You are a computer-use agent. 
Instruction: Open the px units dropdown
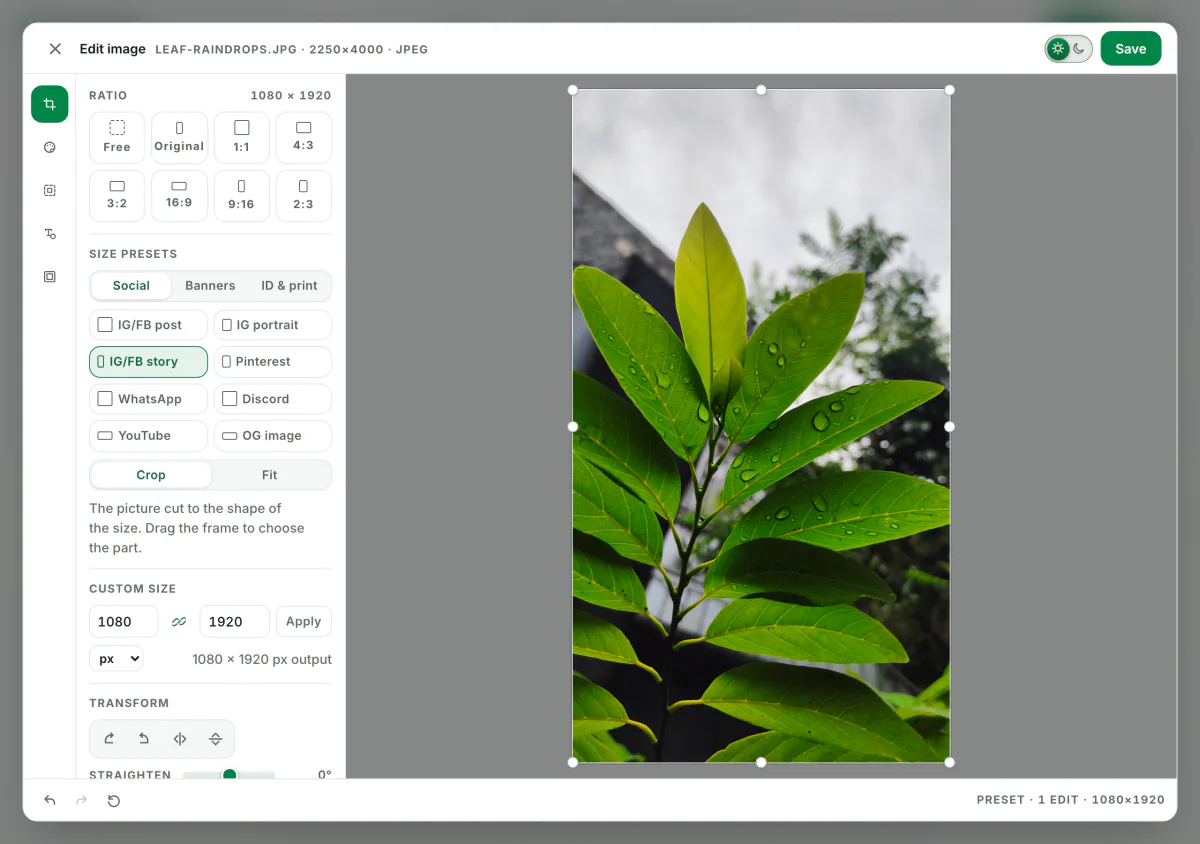[116, 659]
